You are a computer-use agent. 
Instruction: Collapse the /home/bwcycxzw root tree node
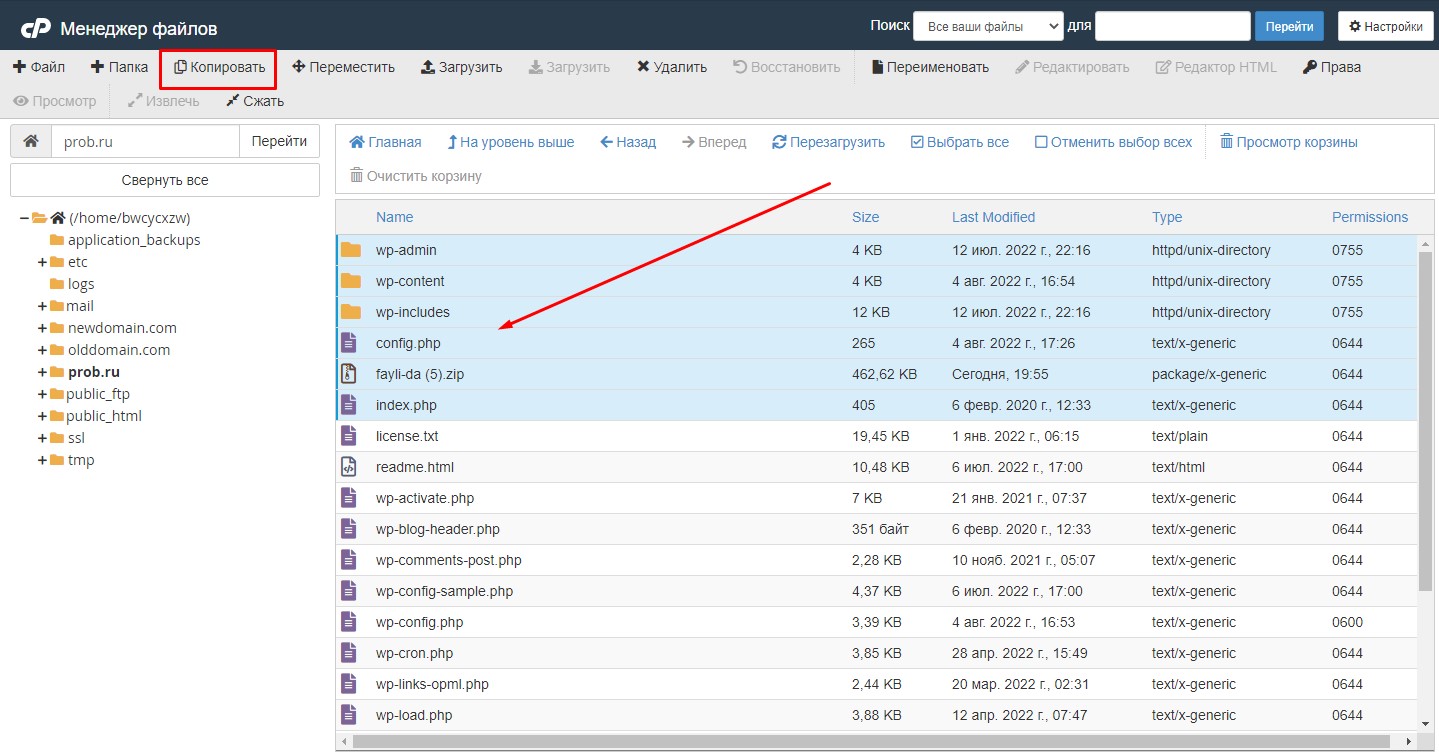(x=24, y=217)
